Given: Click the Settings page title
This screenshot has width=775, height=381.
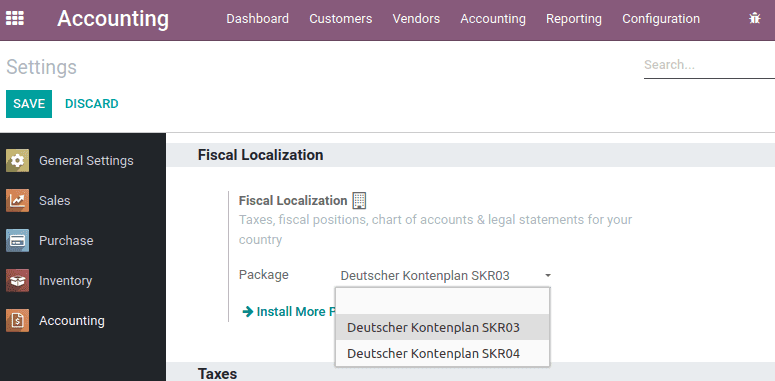Looking at the screenshot, I should click(42, 67).
